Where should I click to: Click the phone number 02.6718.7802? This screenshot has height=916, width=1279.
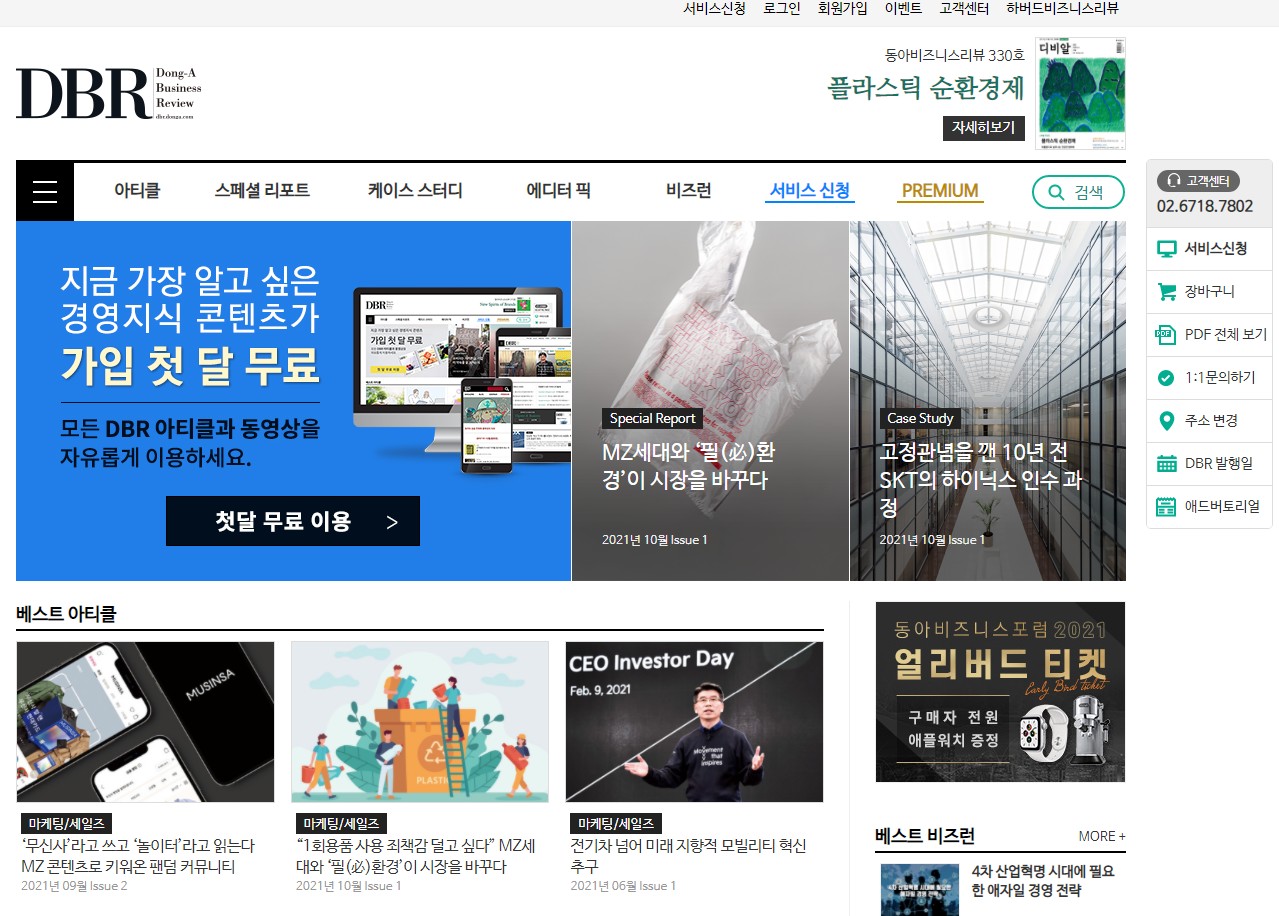pyautogui.click(x=1205, y=206)
